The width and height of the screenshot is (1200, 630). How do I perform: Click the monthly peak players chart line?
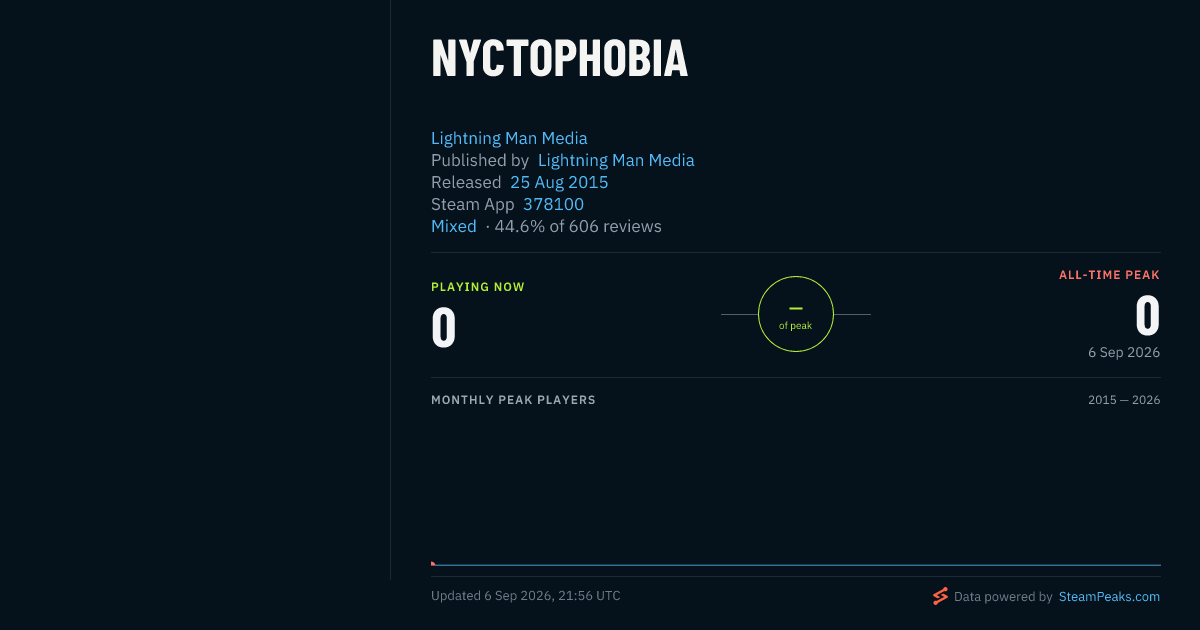click(x=796, y=565)
